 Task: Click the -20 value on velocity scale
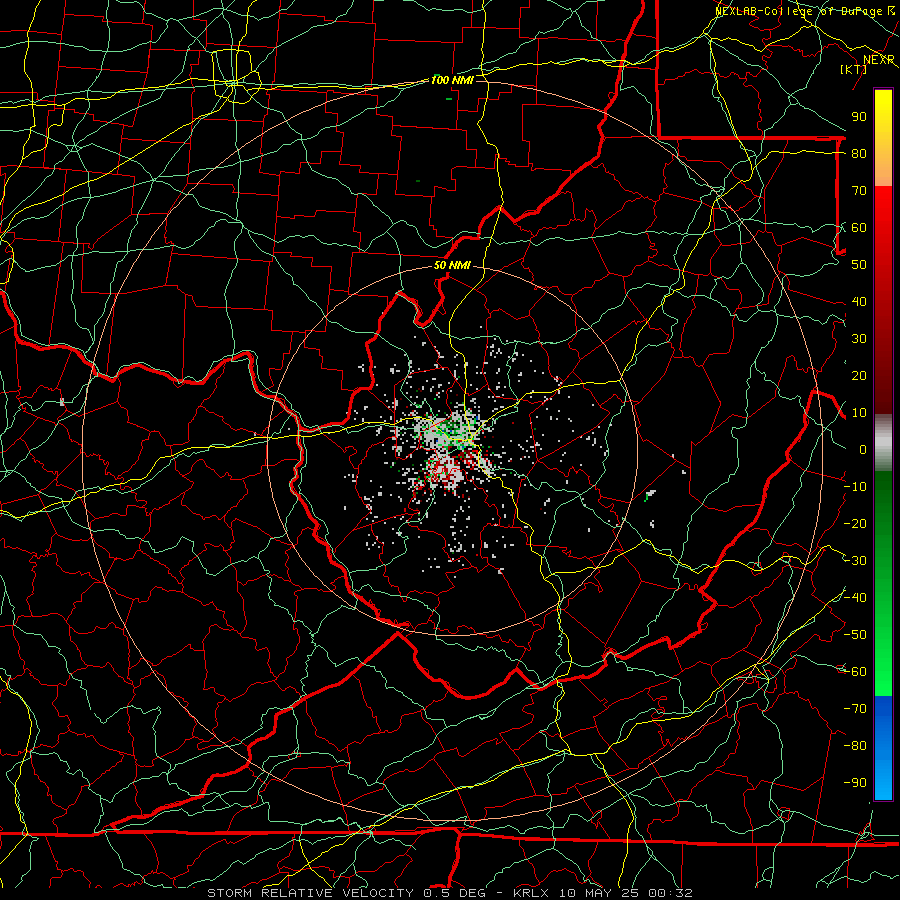coord(855,523)
